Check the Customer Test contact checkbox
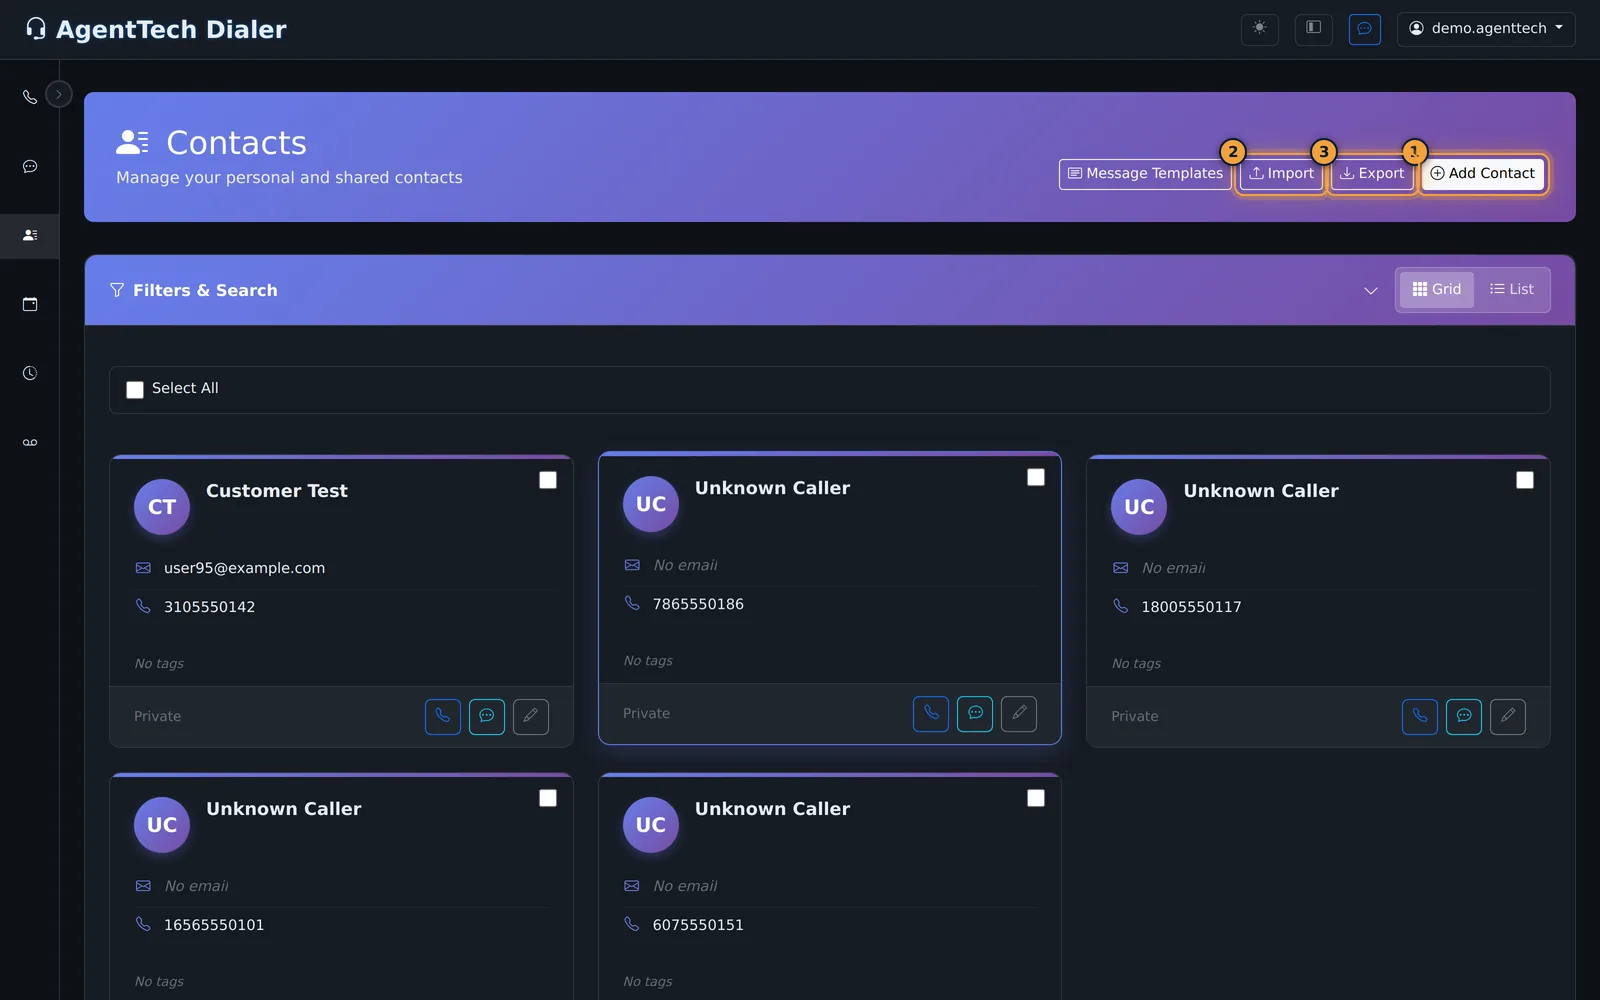Screen dimensions: 1600x1000 click(548, 480)
